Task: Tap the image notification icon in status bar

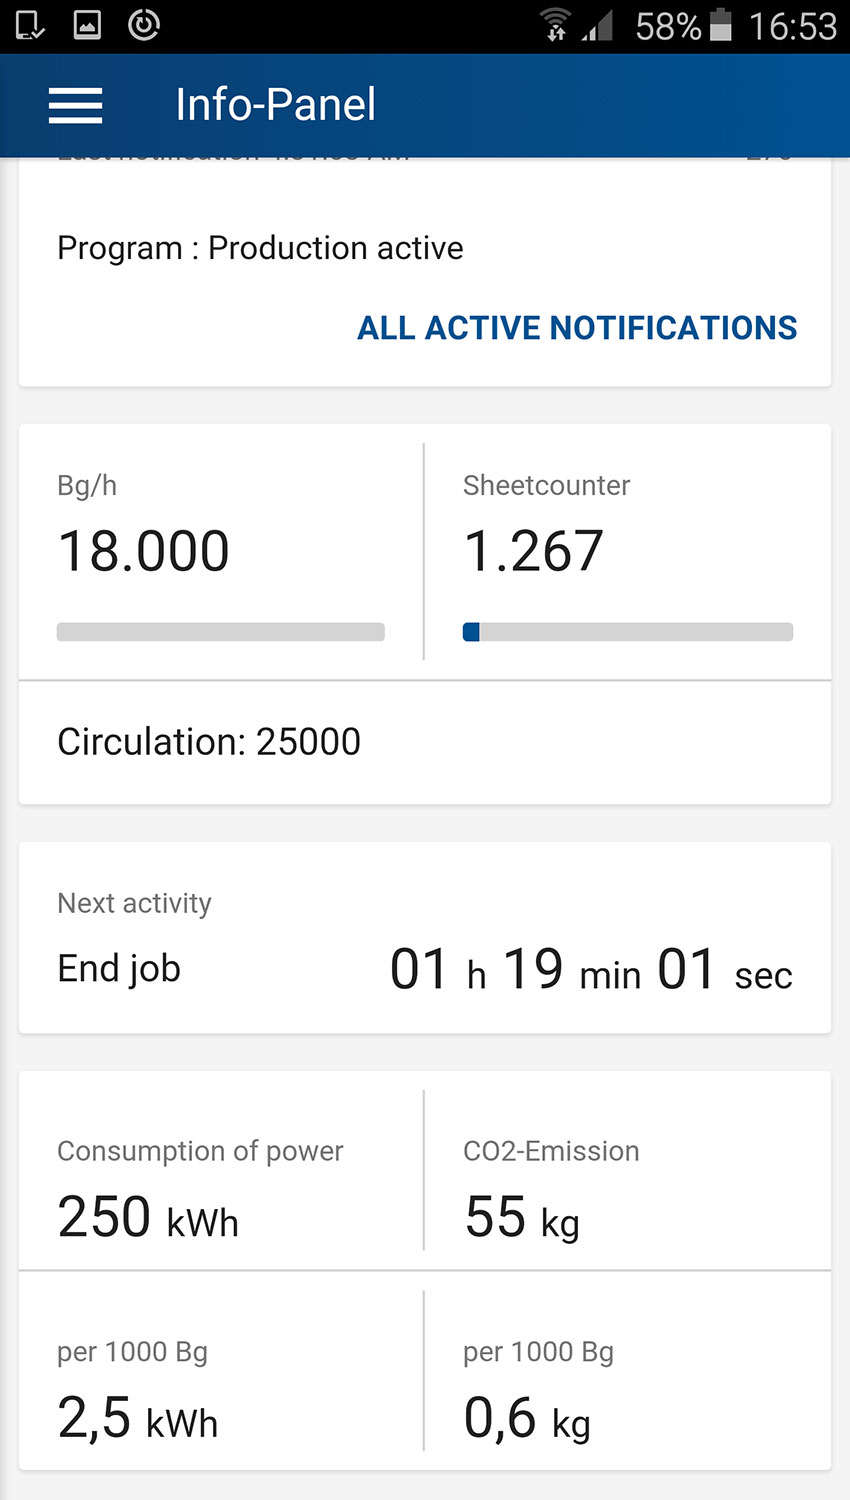Action: coord(88,25)
